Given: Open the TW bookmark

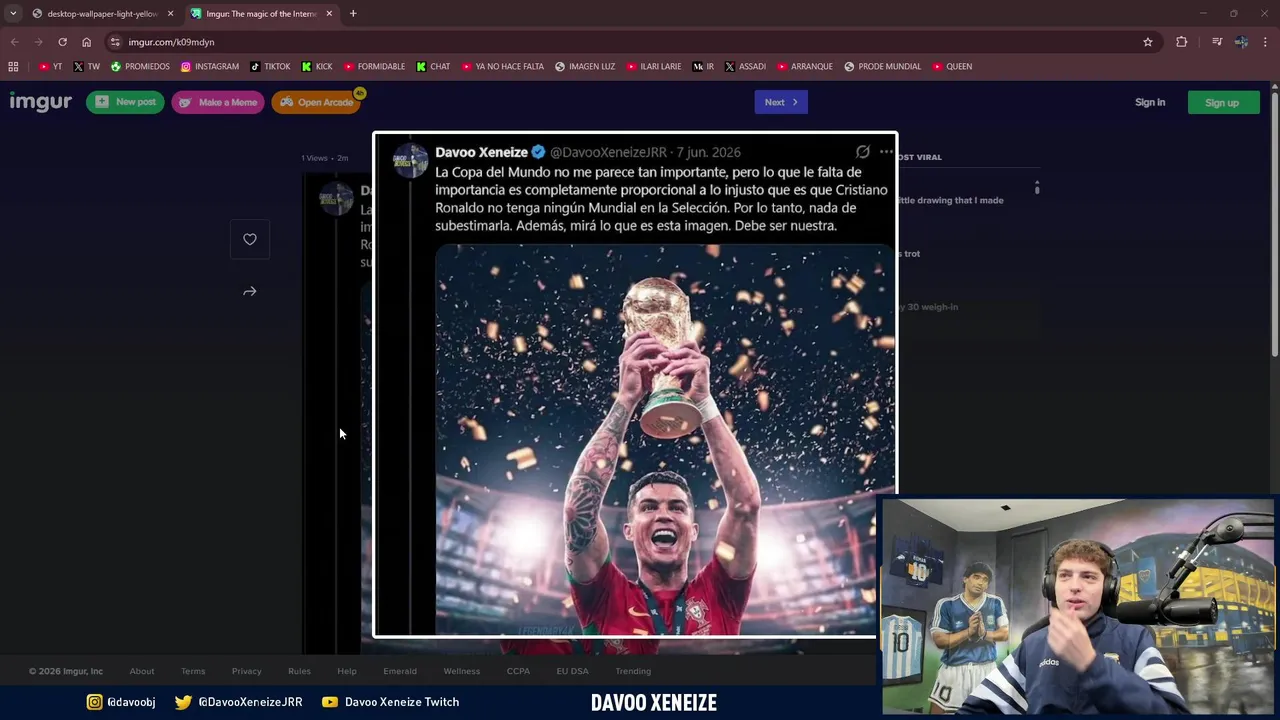Looking at the screenshot, I should coord(87,67).
